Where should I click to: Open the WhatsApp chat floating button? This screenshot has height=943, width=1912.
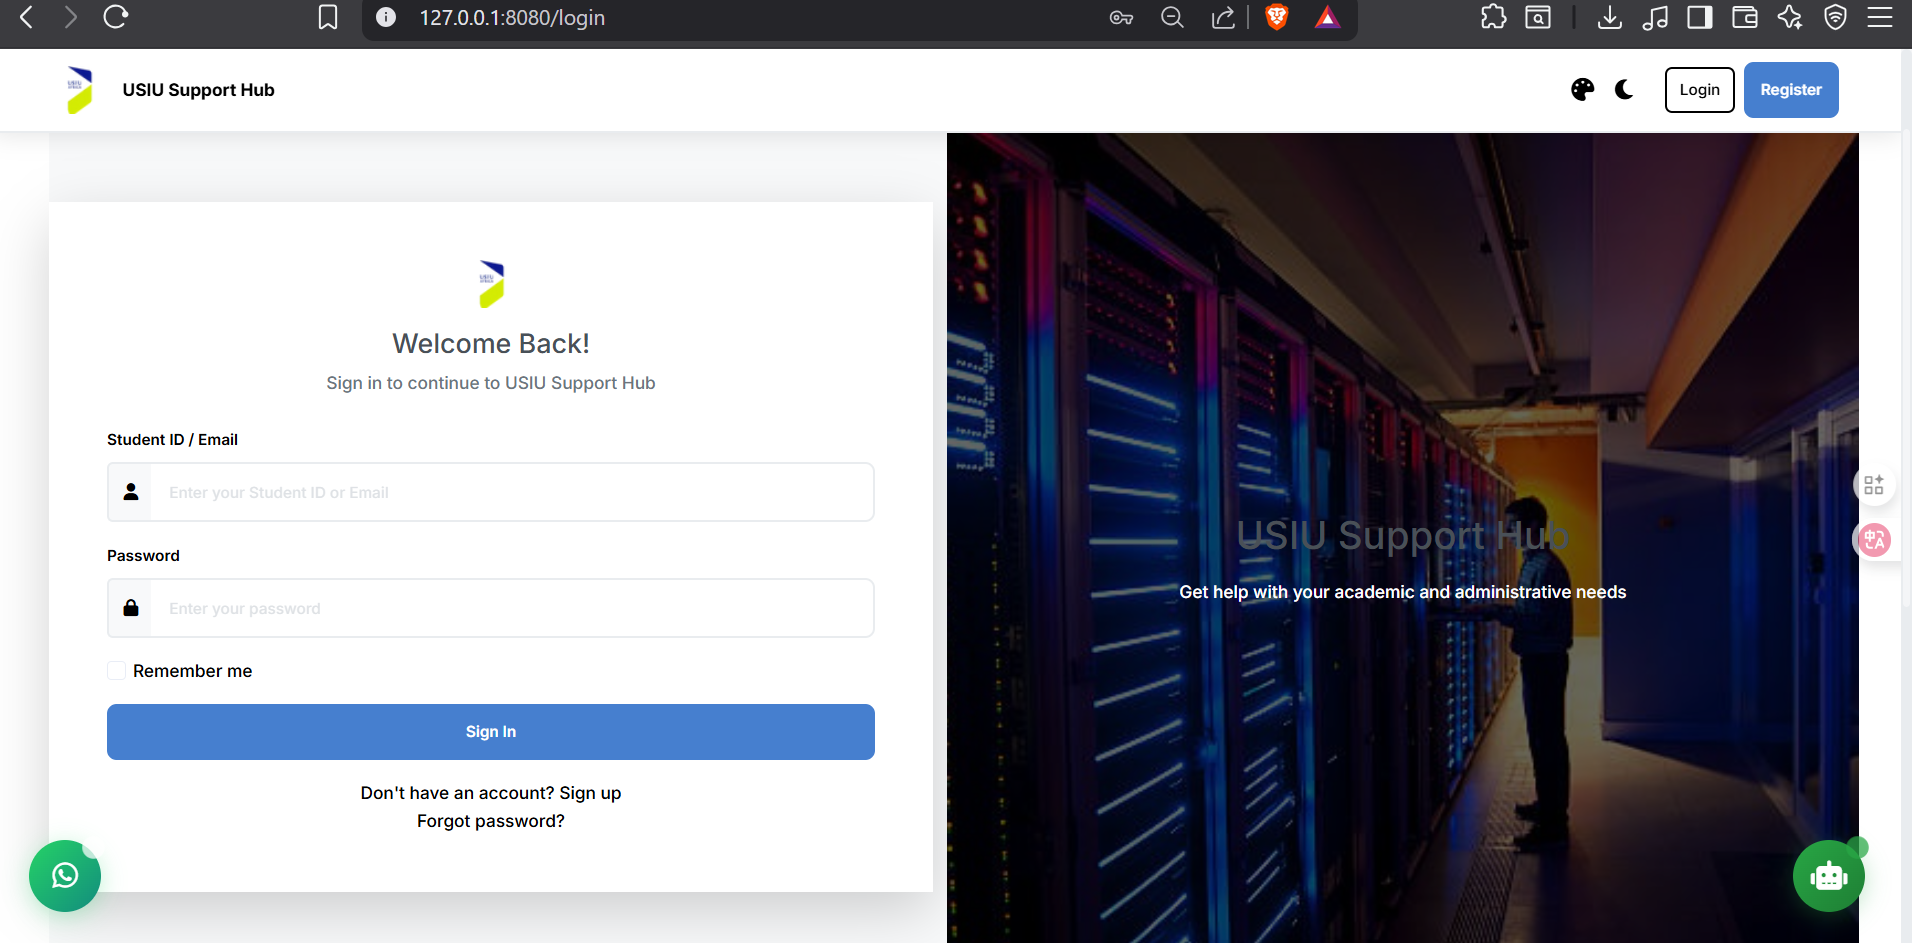(65, 875)
